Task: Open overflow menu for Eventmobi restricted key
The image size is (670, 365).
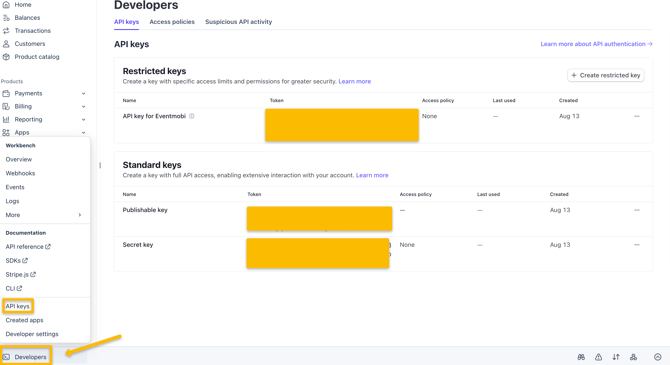Action: [637, 116]
